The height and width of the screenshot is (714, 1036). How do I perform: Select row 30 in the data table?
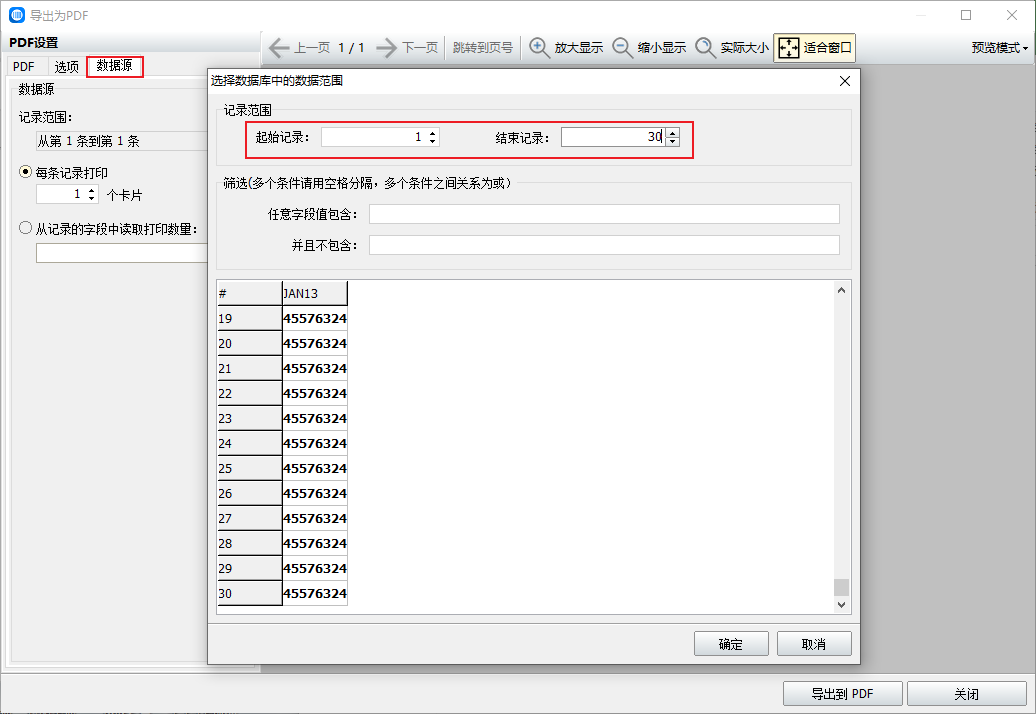tap(282, 594)
